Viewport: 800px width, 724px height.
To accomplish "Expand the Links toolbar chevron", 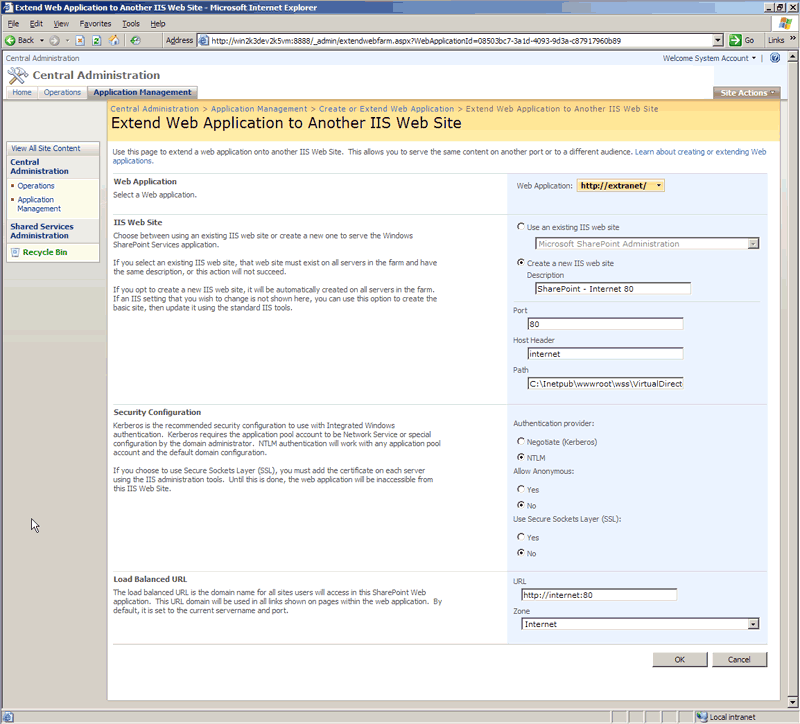I will (792, 39).
